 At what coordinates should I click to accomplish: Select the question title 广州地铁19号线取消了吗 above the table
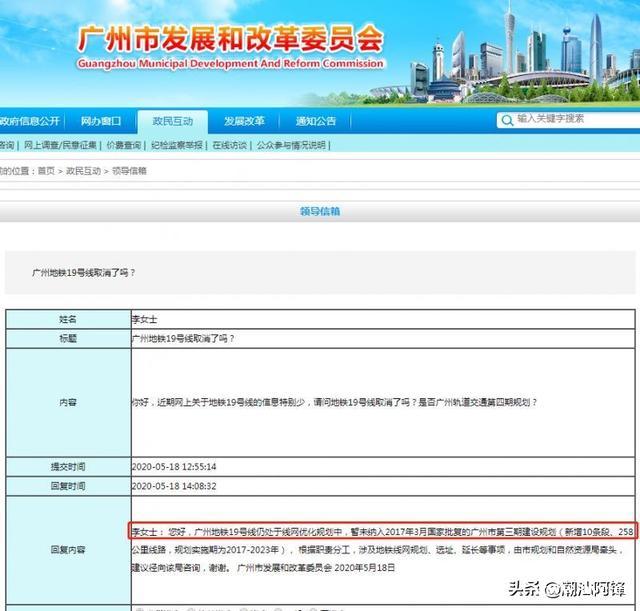pos(84,273)
